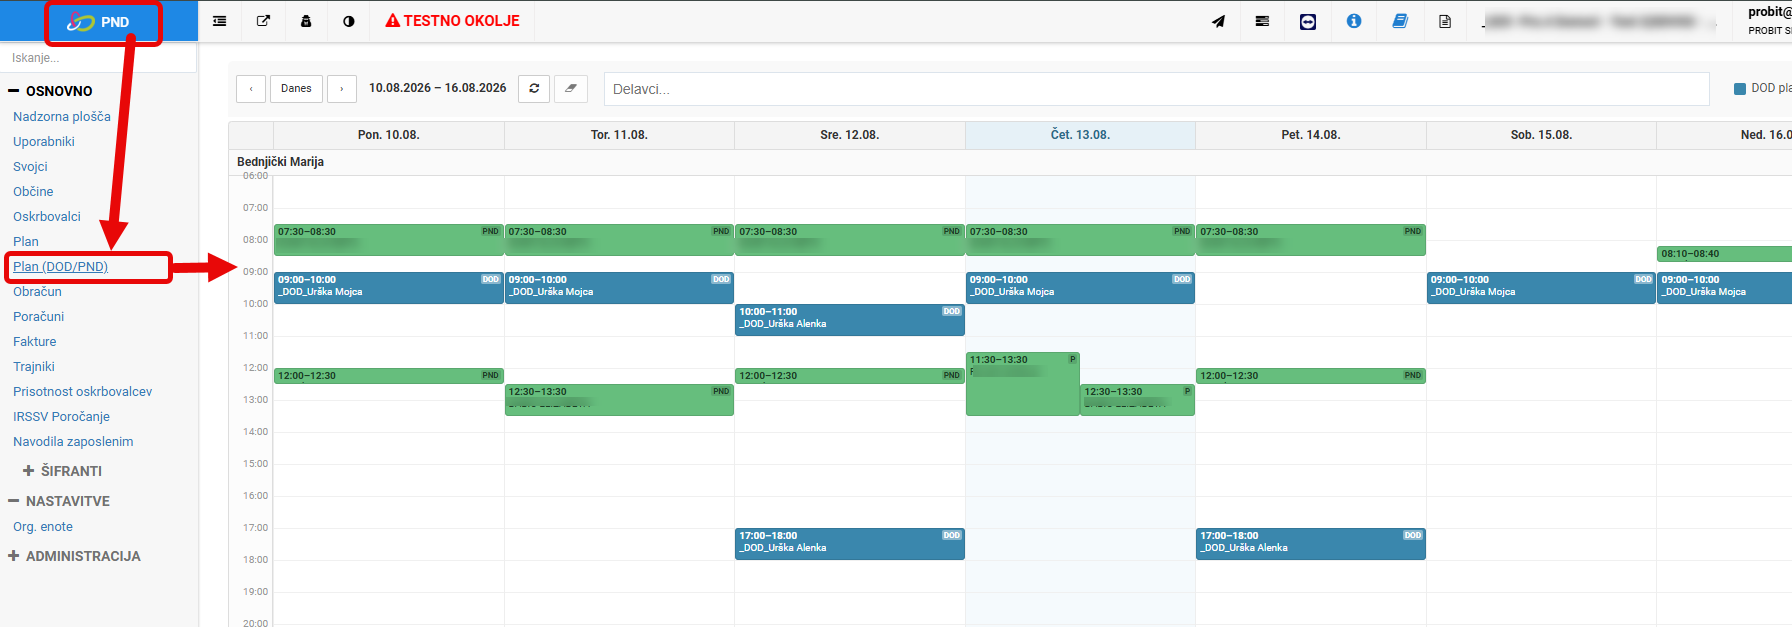The height and width of the screenshot is (627, 1792).
Task: Click the paper plane send icon
Action: click(1218, 21)
